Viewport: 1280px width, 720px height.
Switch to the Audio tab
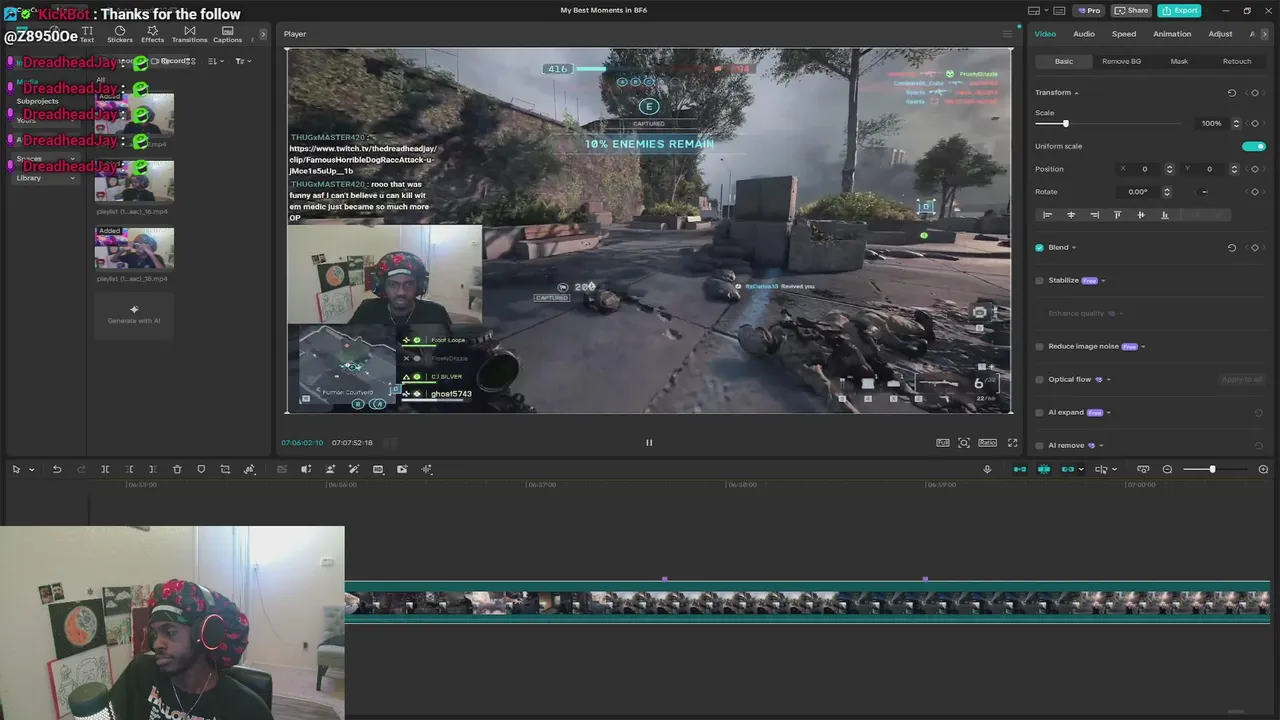pyautogui.click(x=1084, y=34)
